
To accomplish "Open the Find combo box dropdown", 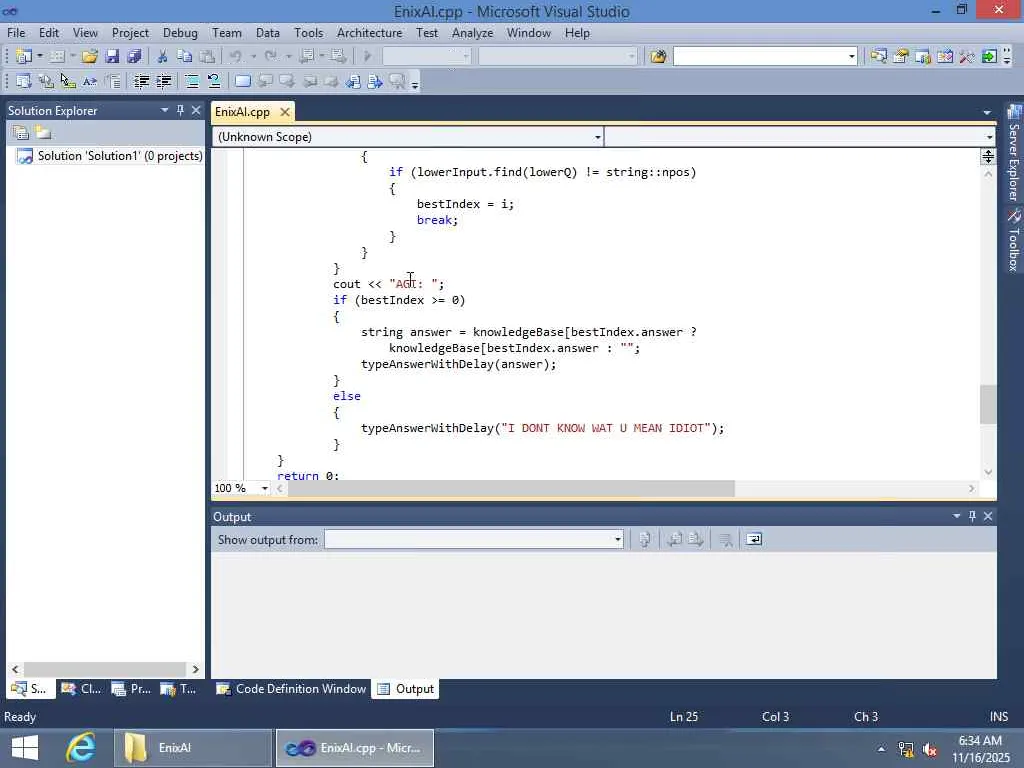I will click(851, 56).
